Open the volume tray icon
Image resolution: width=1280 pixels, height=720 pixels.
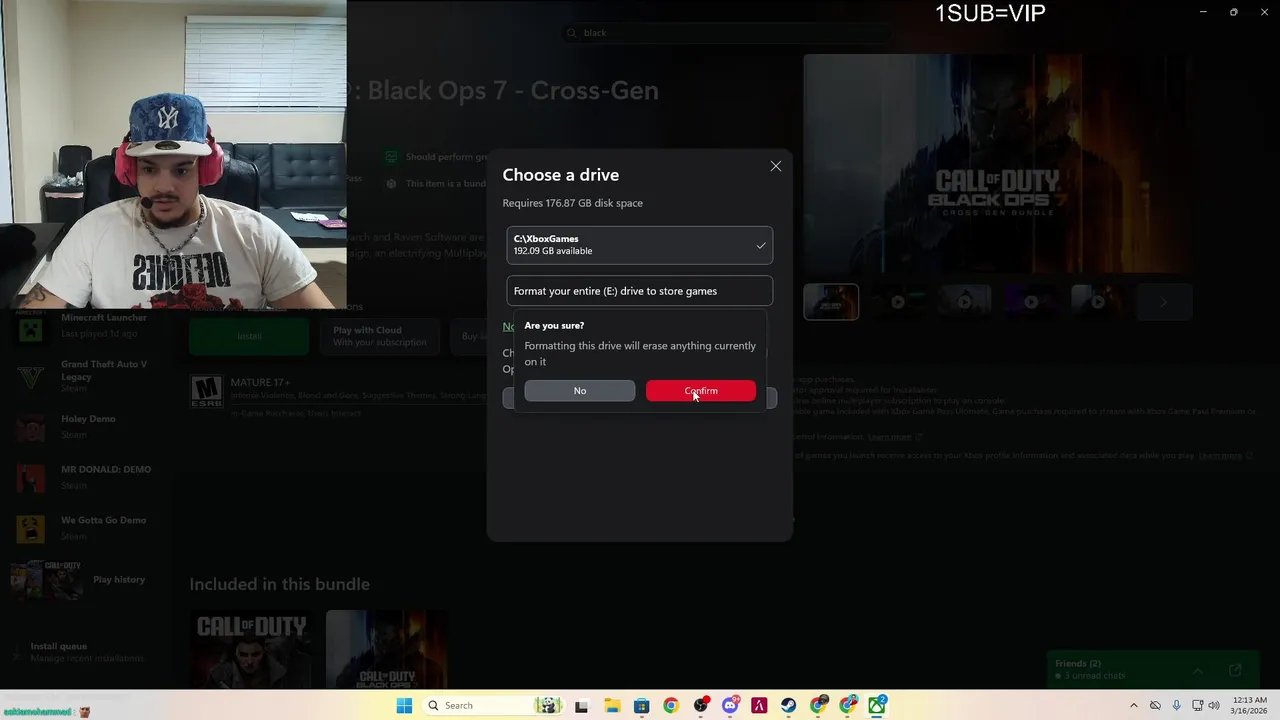1215,705
